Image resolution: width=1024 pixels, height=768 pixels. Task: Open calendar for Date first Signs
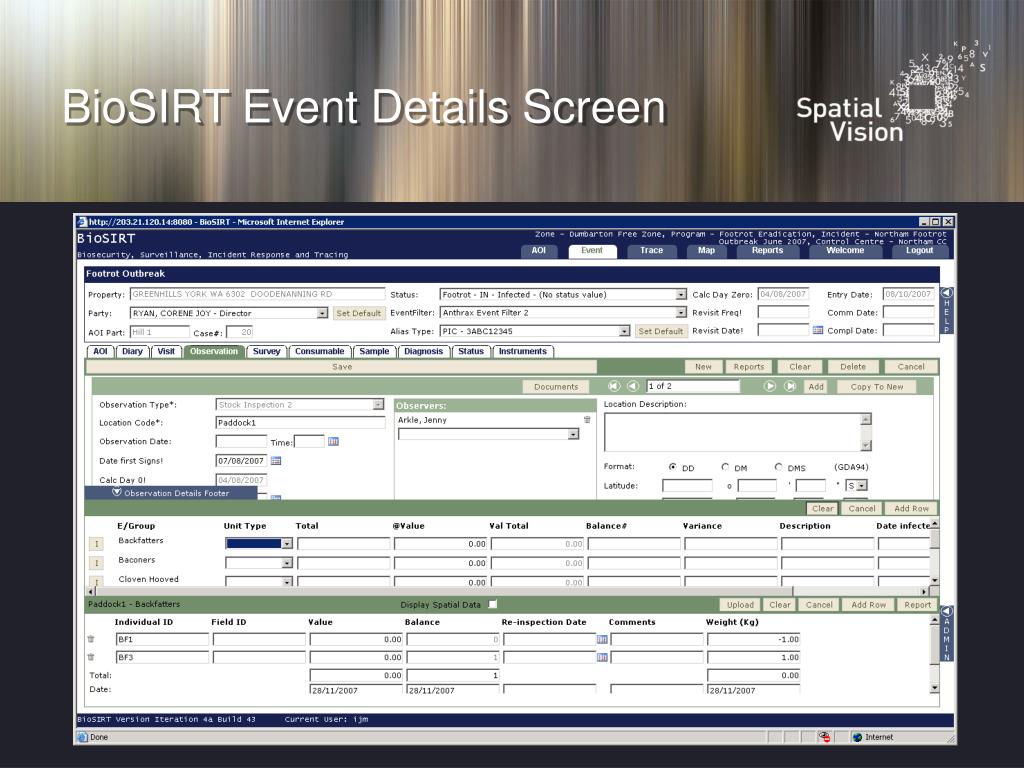[x=276, y=461]
